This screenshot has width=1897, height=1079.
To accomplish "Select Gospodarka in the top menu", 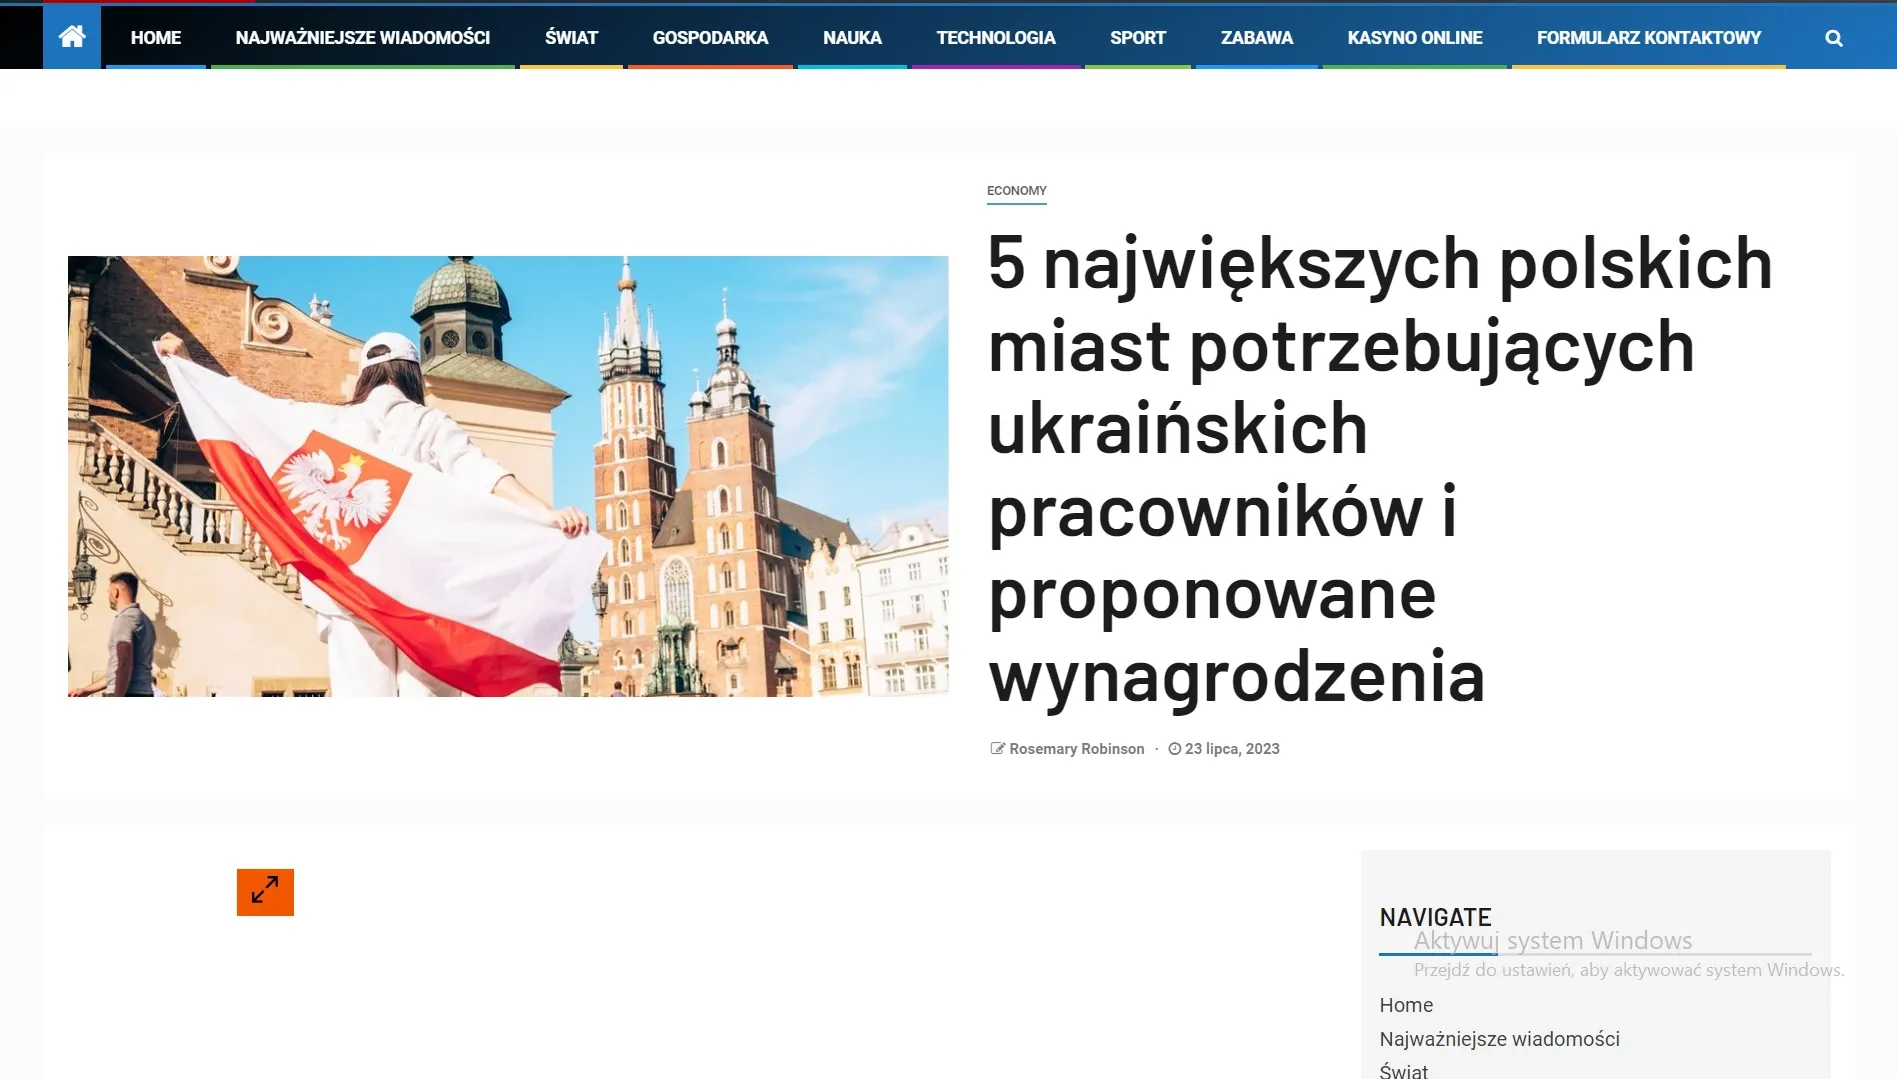I will [x=710, y=38].
